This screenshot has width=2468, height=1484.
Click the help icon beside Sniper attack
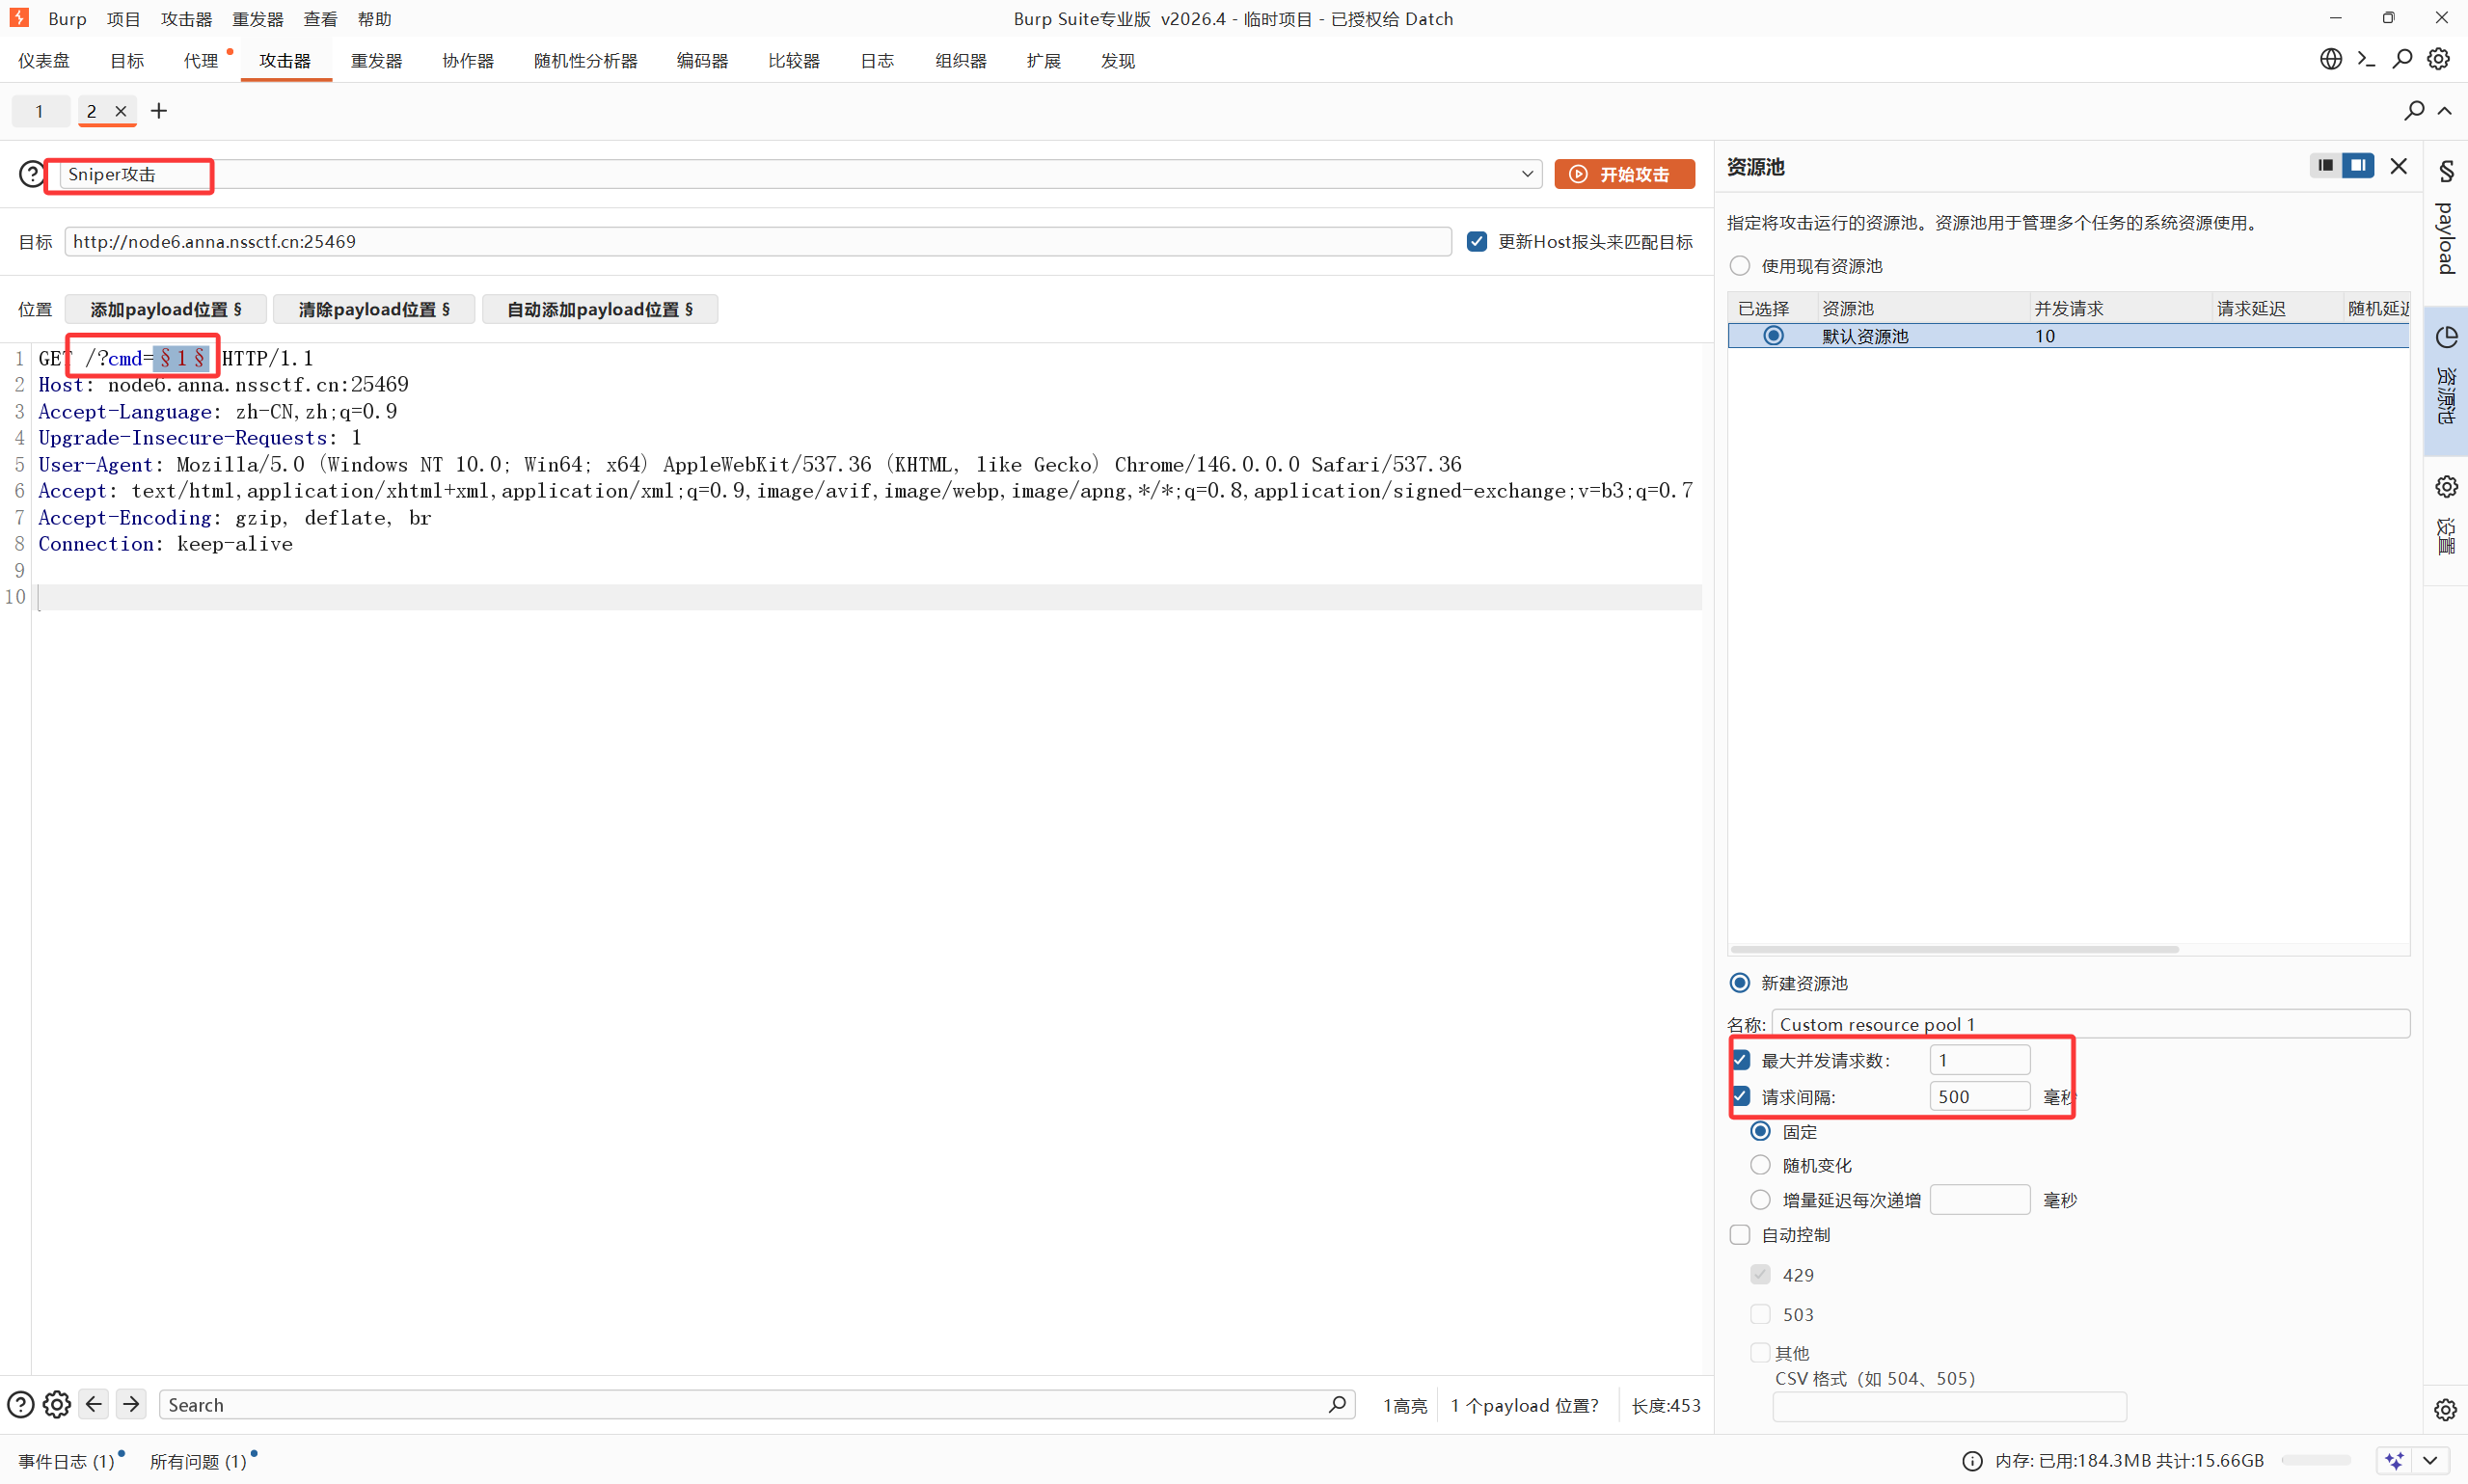coord(32,174)
